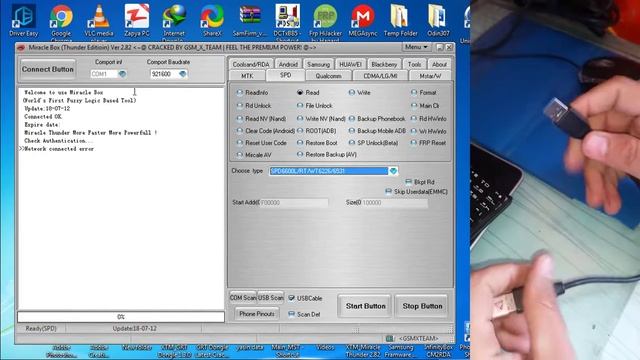Switch to the MTK tab
Image resolution: width=640 pixels, height=360 pixels.
coord(247,76)
